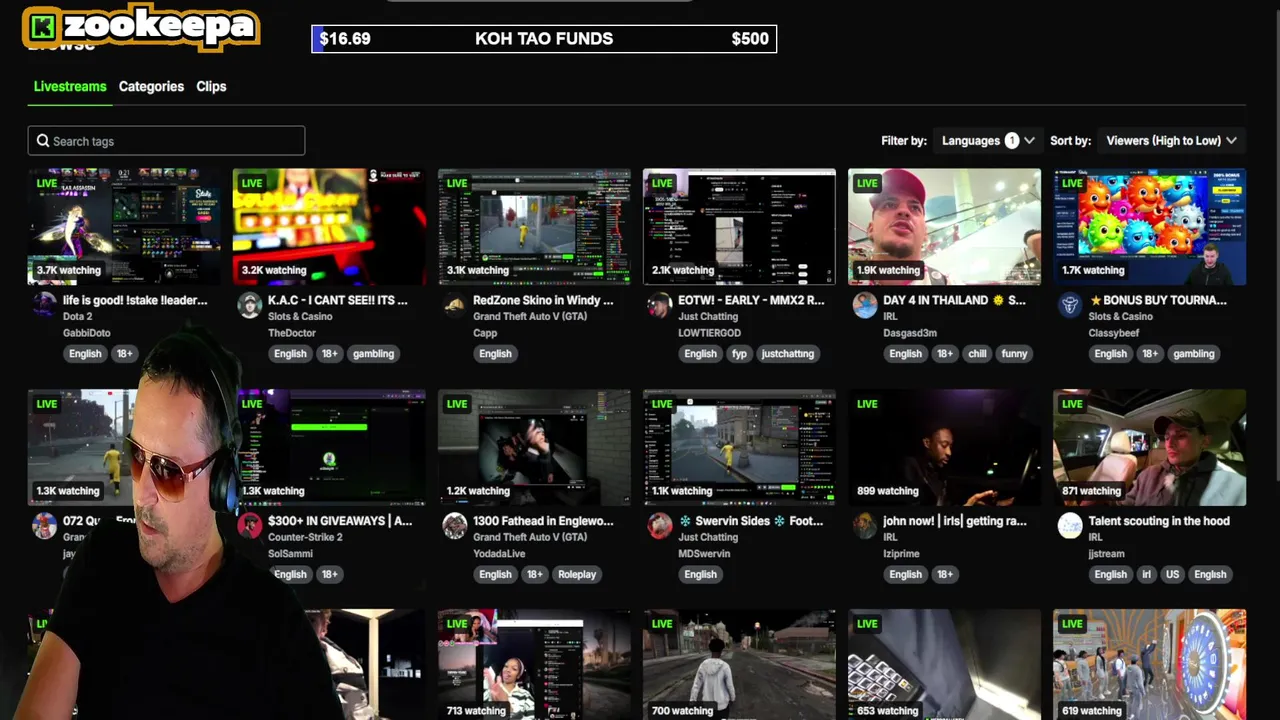Open SolSammi channel avatar
Screen dimensions: 1280x720
[x=250, y=526]
